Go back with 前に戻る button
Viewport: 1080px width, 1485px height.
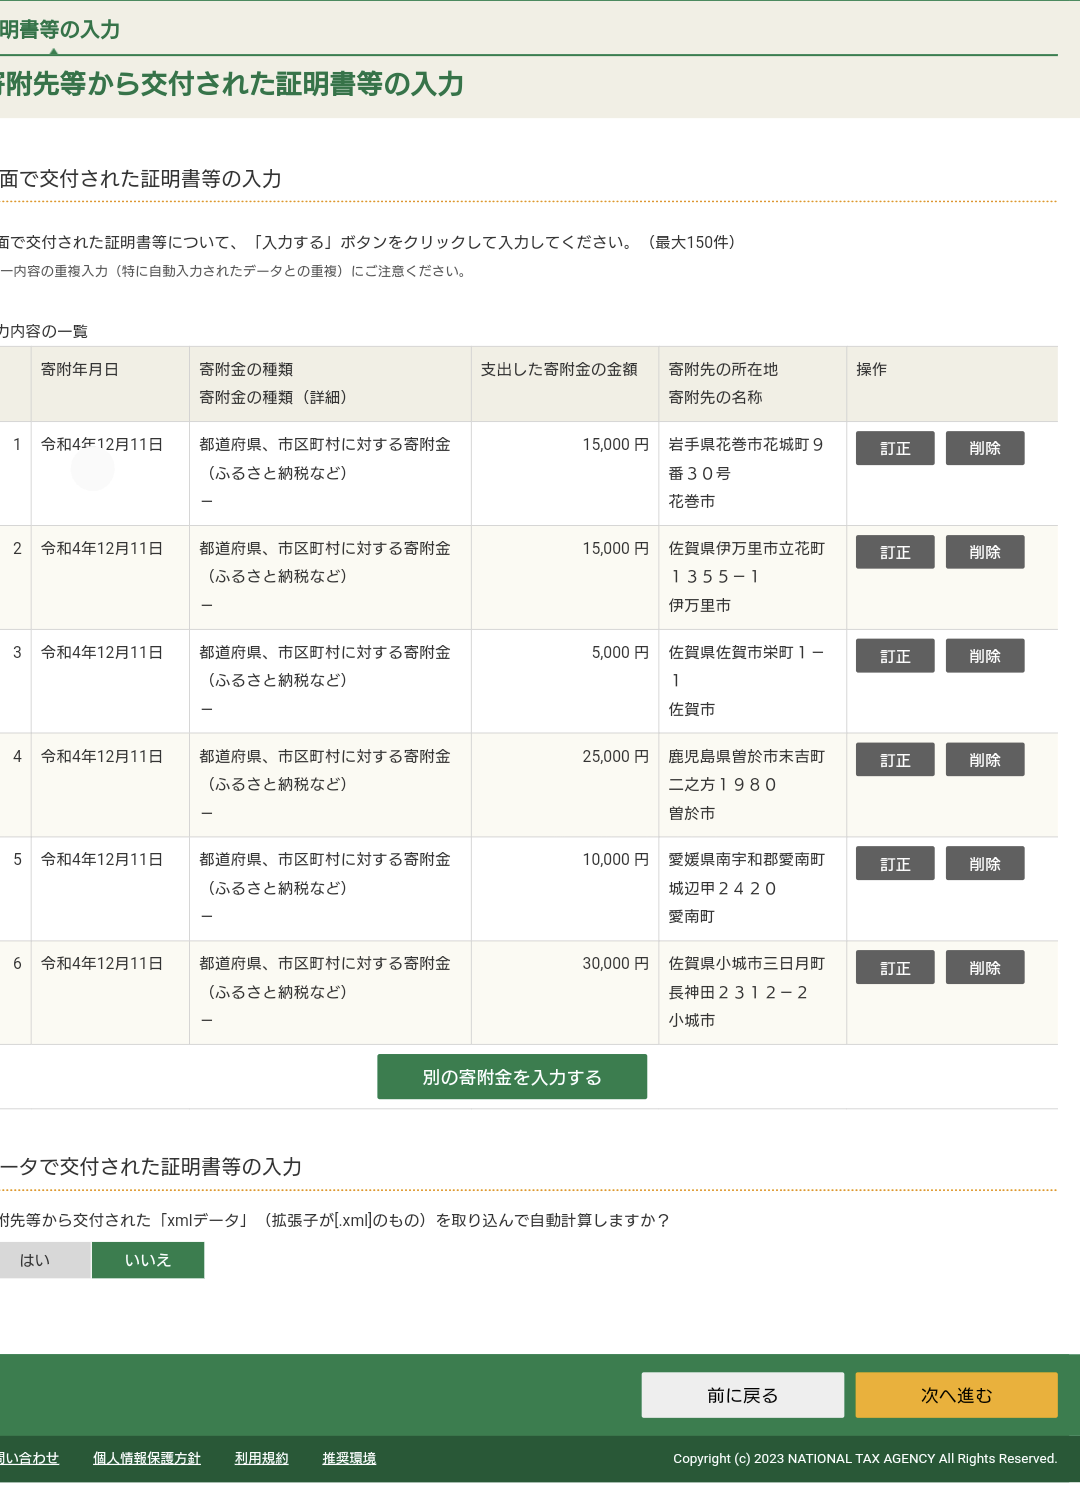(x=742, y=1395)
